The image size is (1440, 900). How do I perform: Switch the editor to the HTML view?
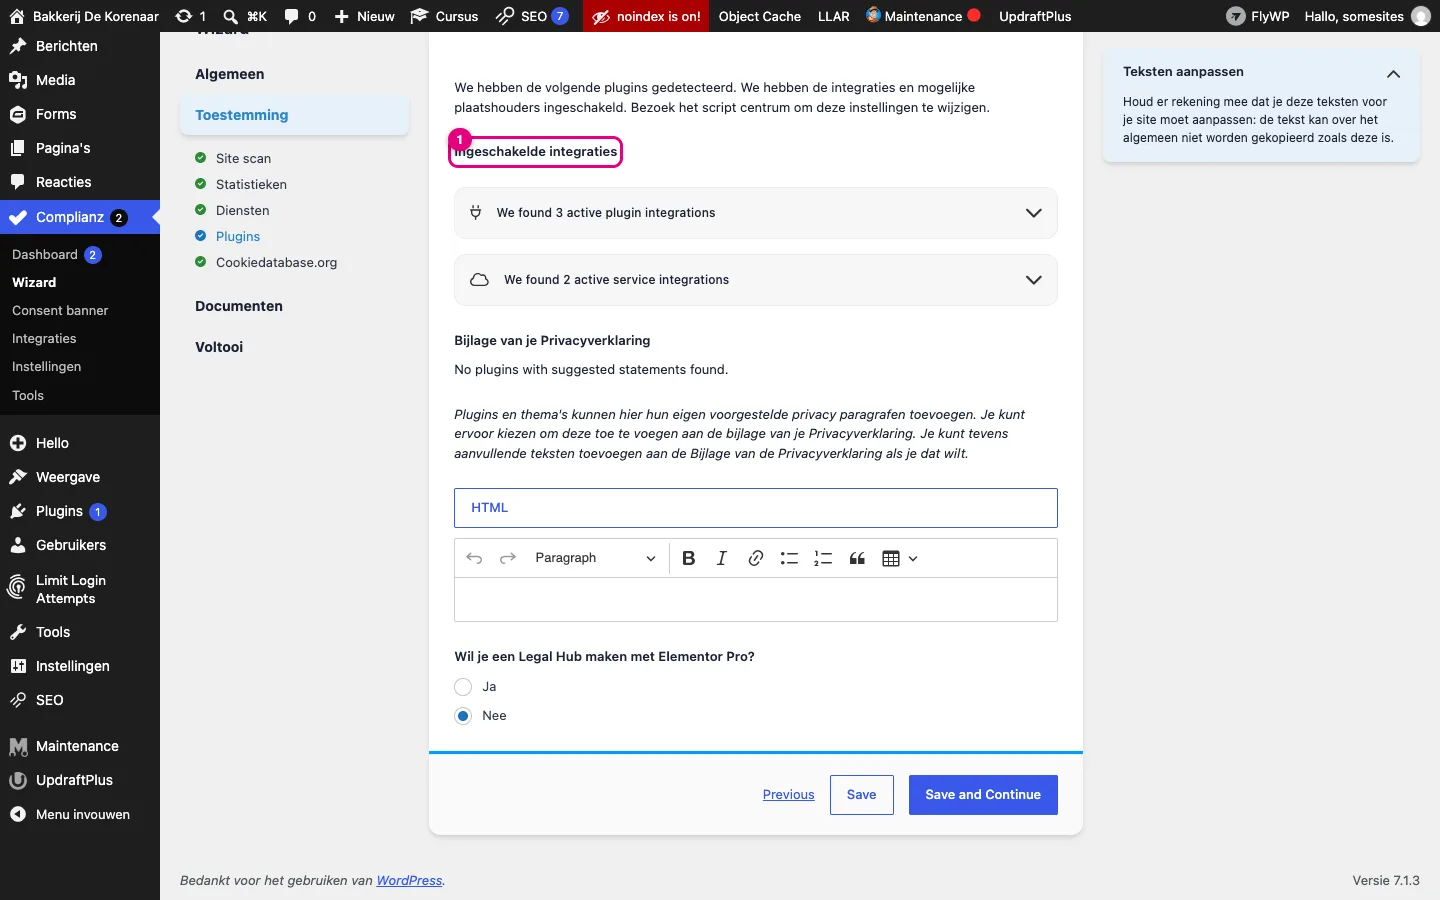[x=756, y=508]
